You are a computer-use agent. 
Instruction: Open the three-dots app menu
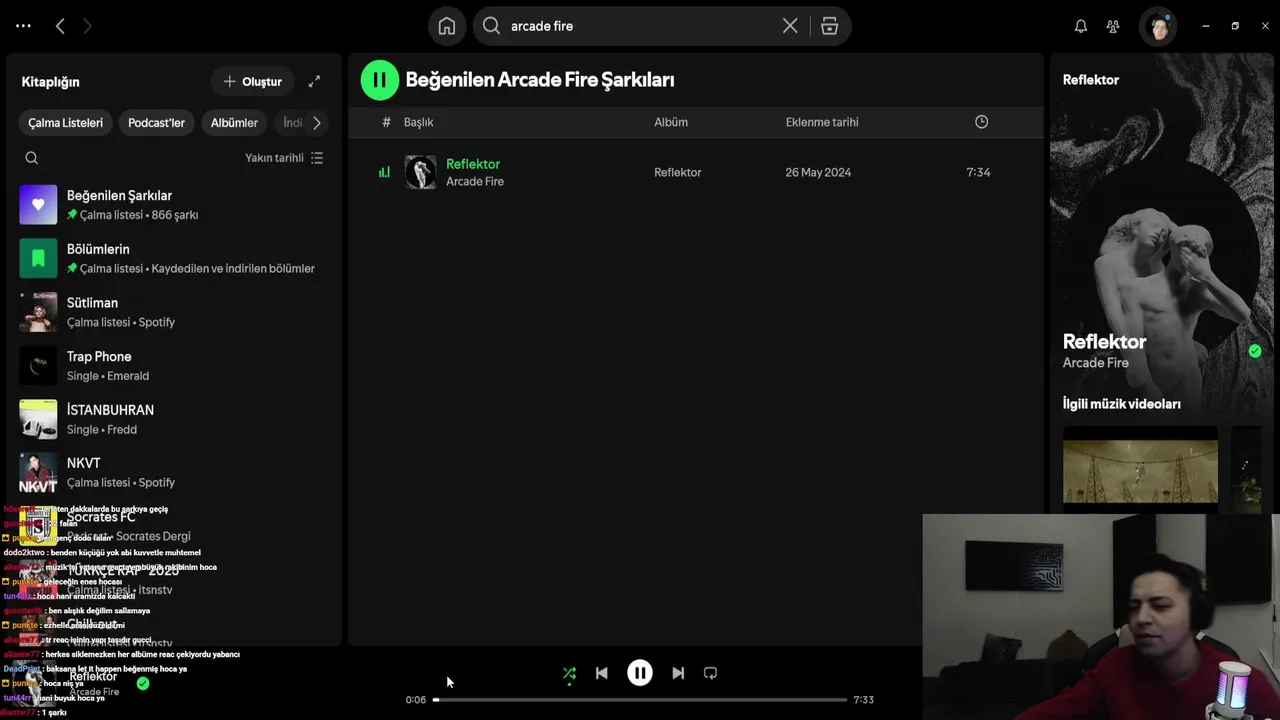coord(24,26)
